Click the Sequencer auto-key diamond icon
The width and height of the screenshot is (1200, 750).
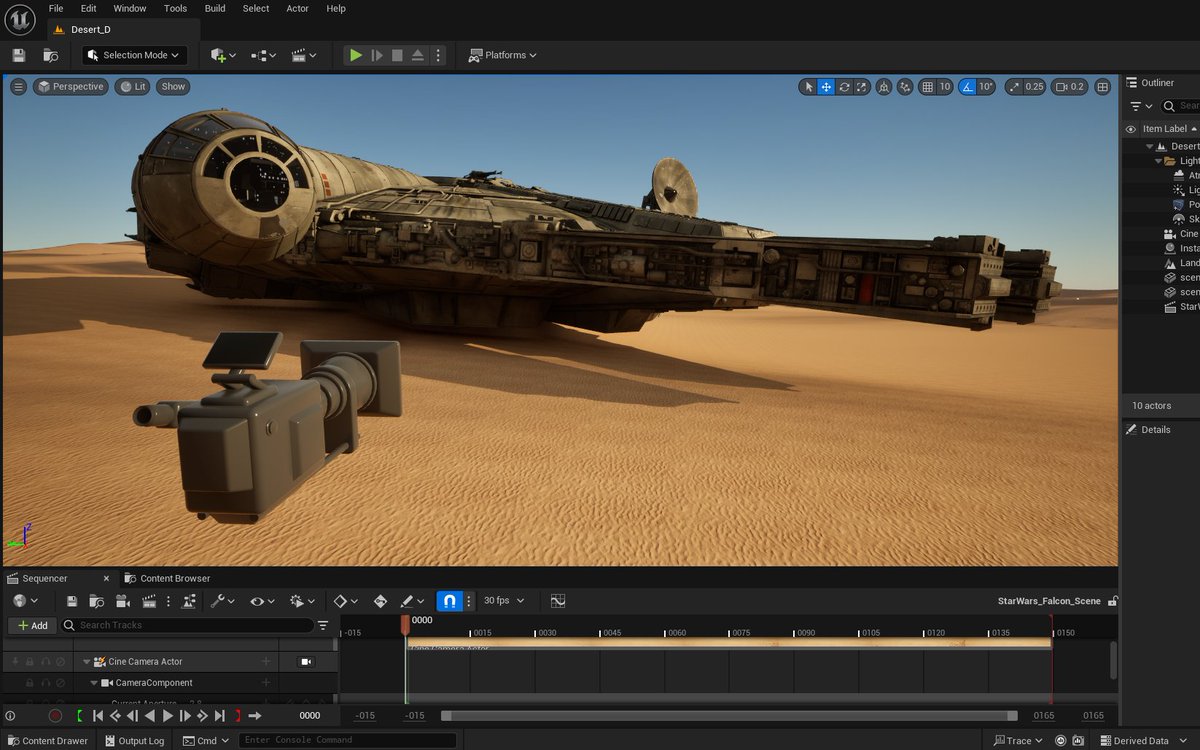(380, 601)
